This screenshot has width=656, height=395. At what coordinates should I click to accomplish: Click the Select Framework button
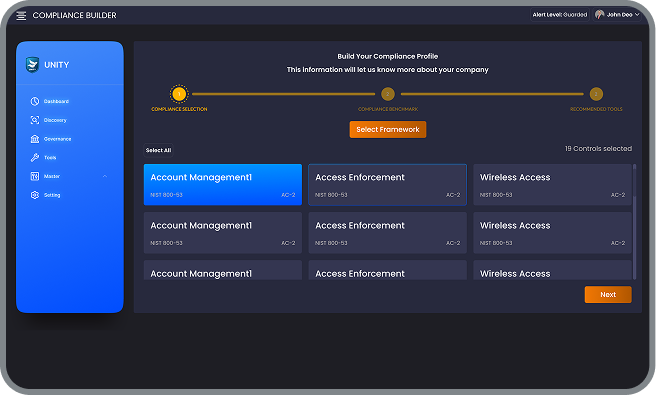(388, 130)
